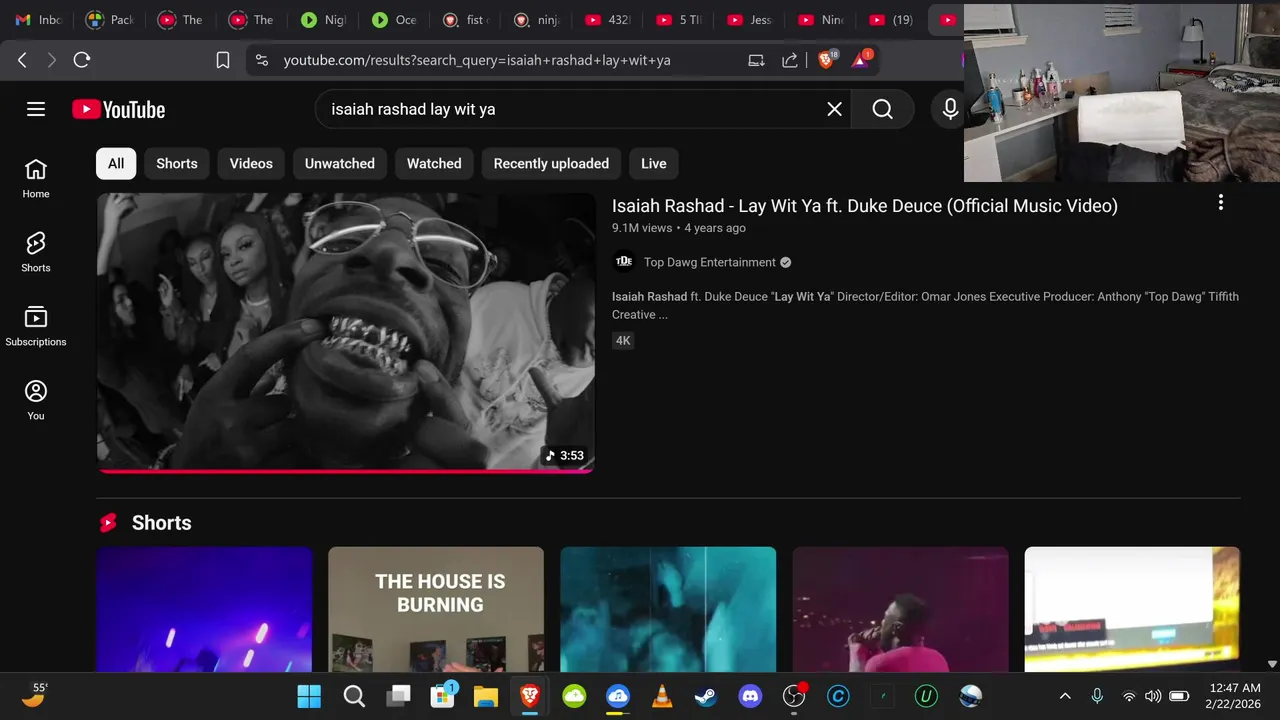
Task: Open the red-shirt concert performer short
Action: point(900,609)
